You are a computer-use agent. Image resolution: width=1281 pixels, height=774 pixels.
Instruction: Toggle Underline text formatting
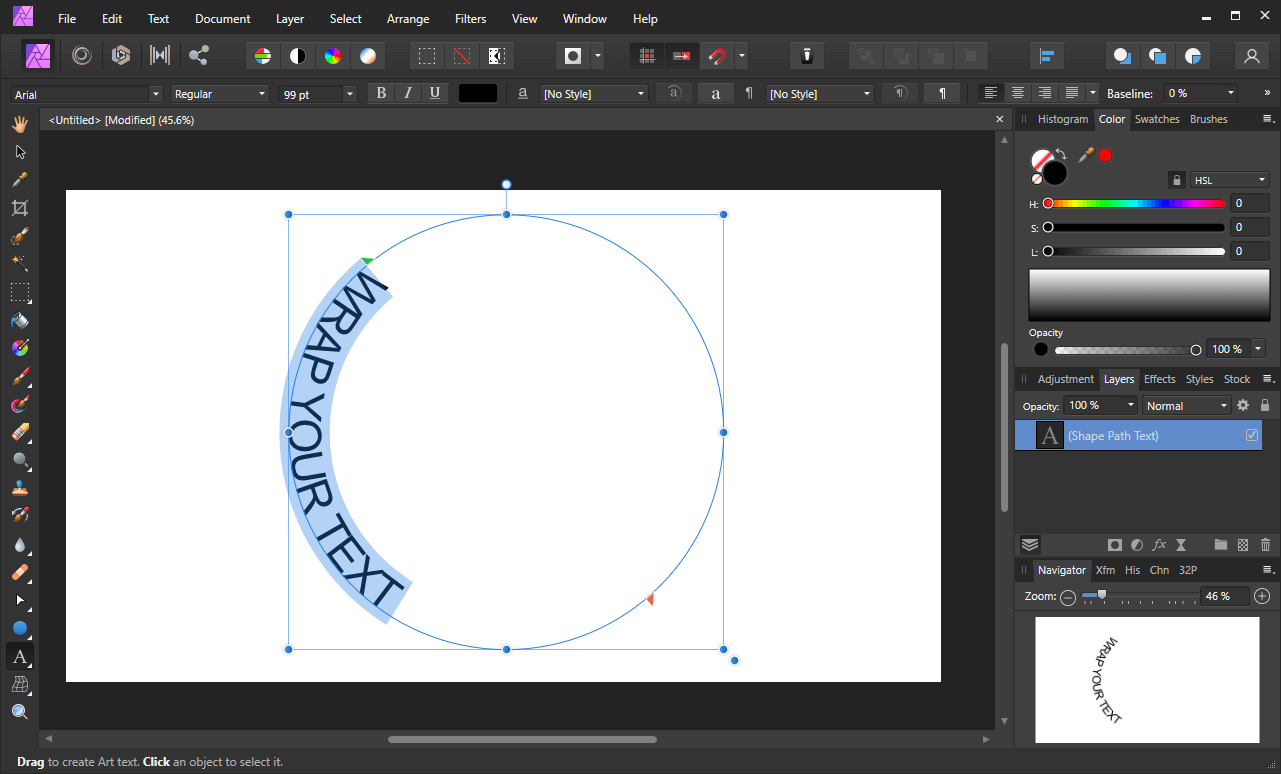pos(434,93)
